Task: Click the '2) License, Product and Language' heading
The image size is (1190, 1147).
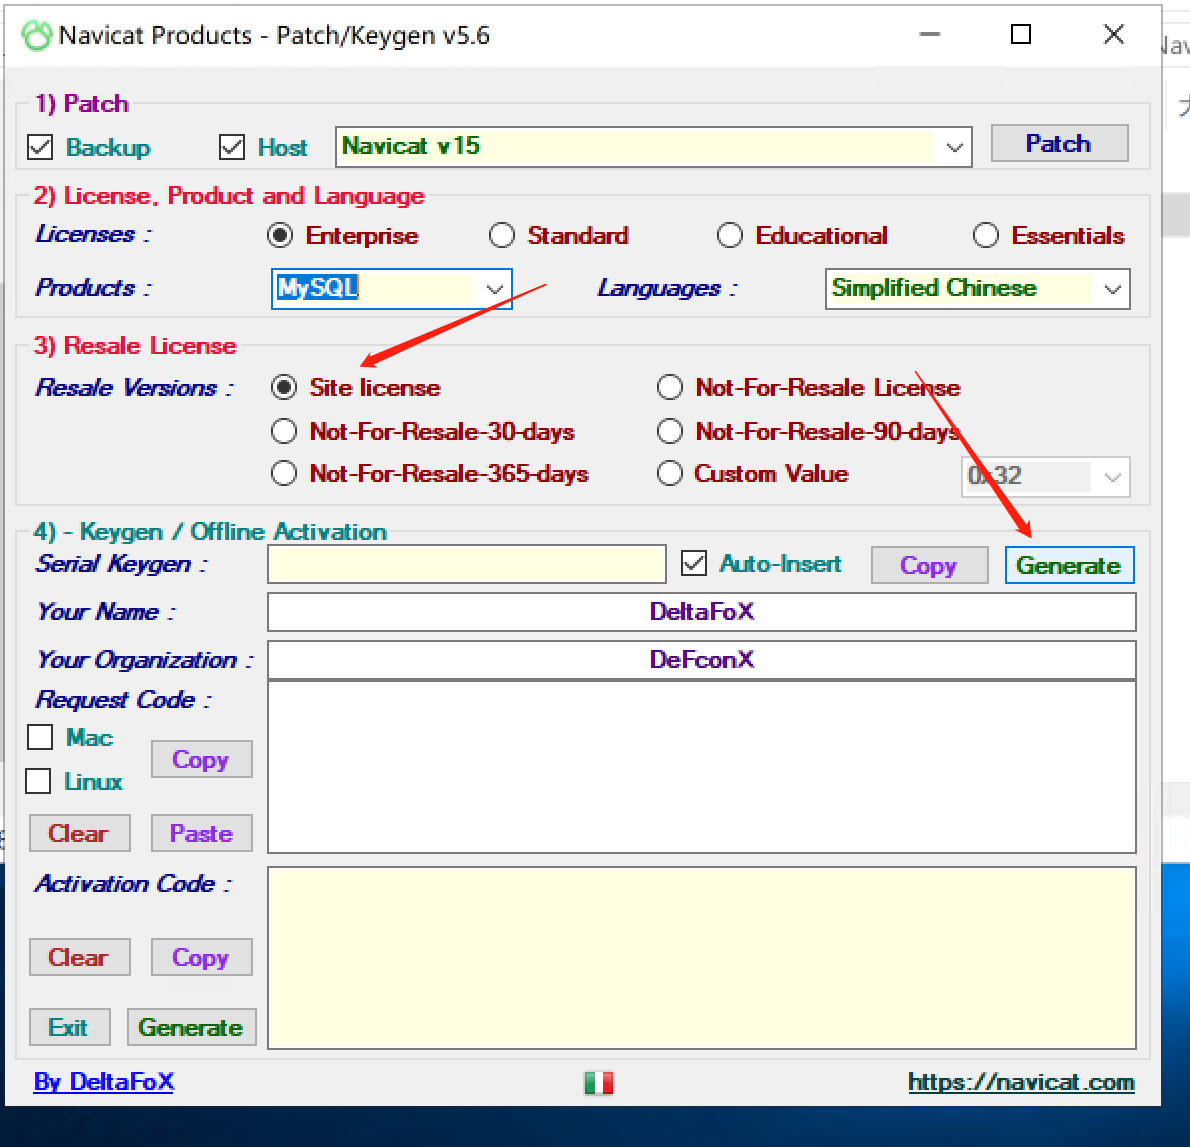Action: 229,196
